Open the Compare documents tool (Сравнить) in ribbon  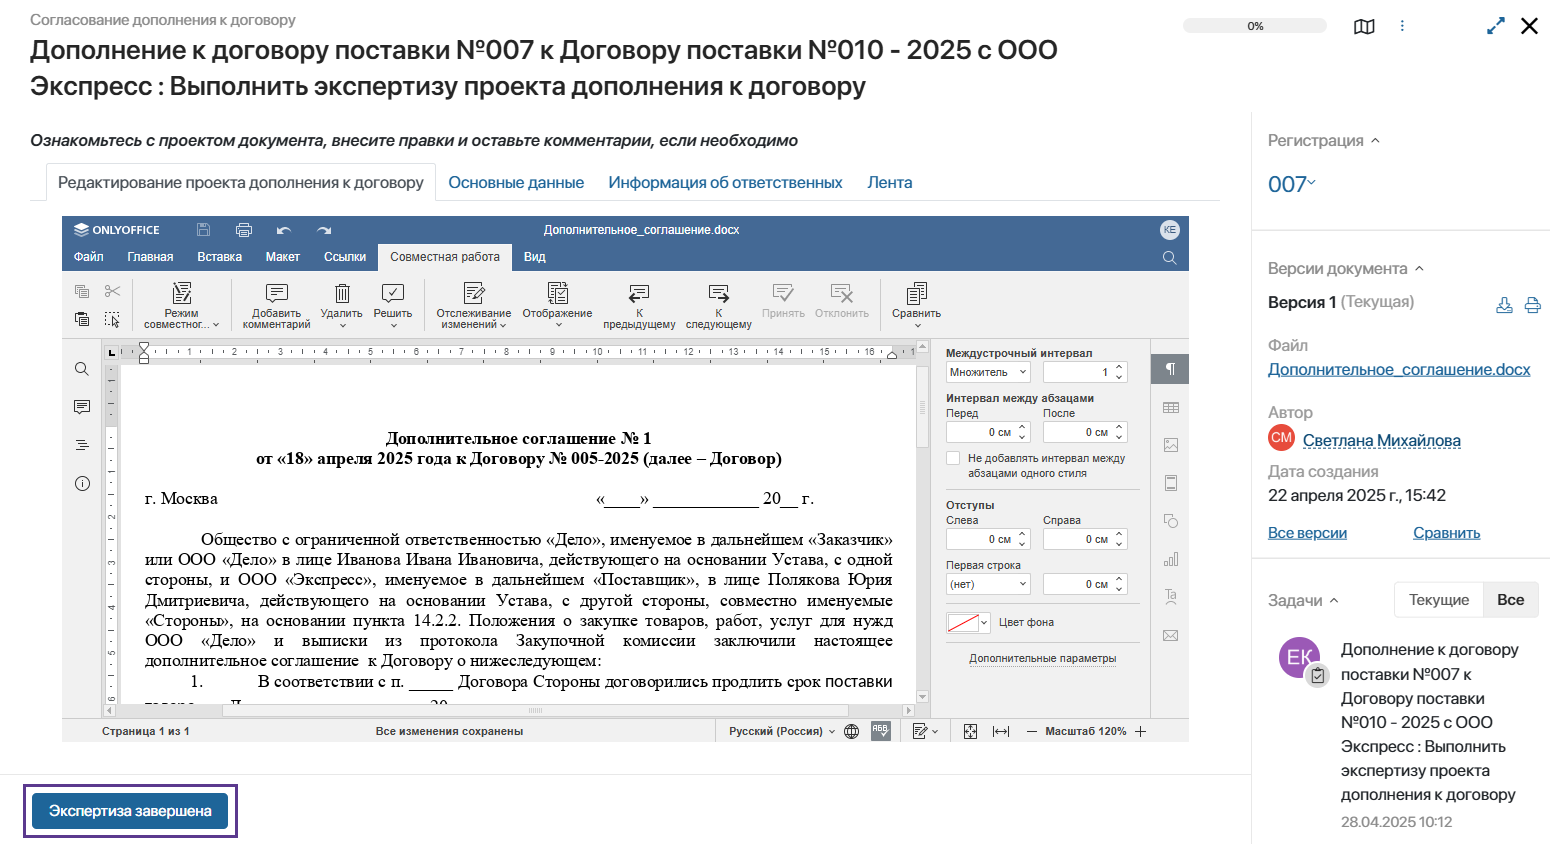916,294
